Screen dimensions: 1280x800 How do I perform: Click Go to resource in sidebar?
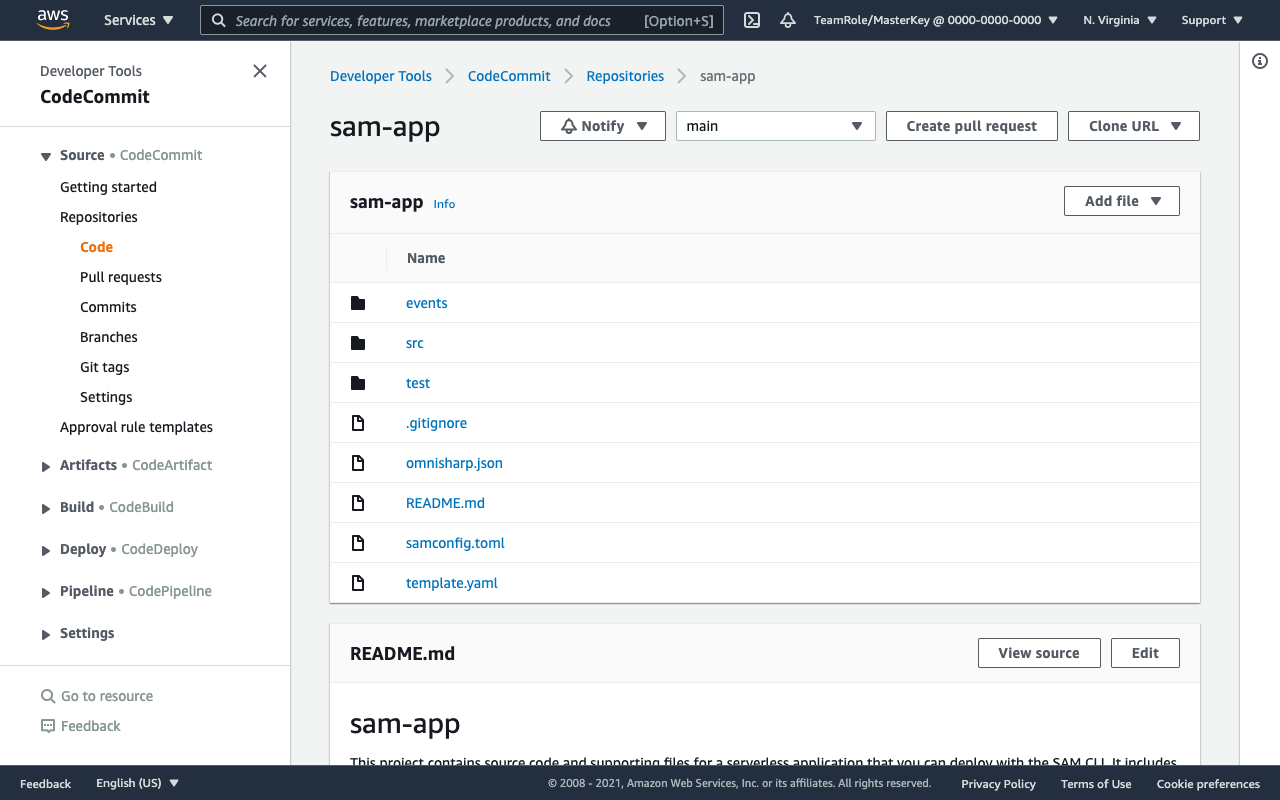pos(107,696)
